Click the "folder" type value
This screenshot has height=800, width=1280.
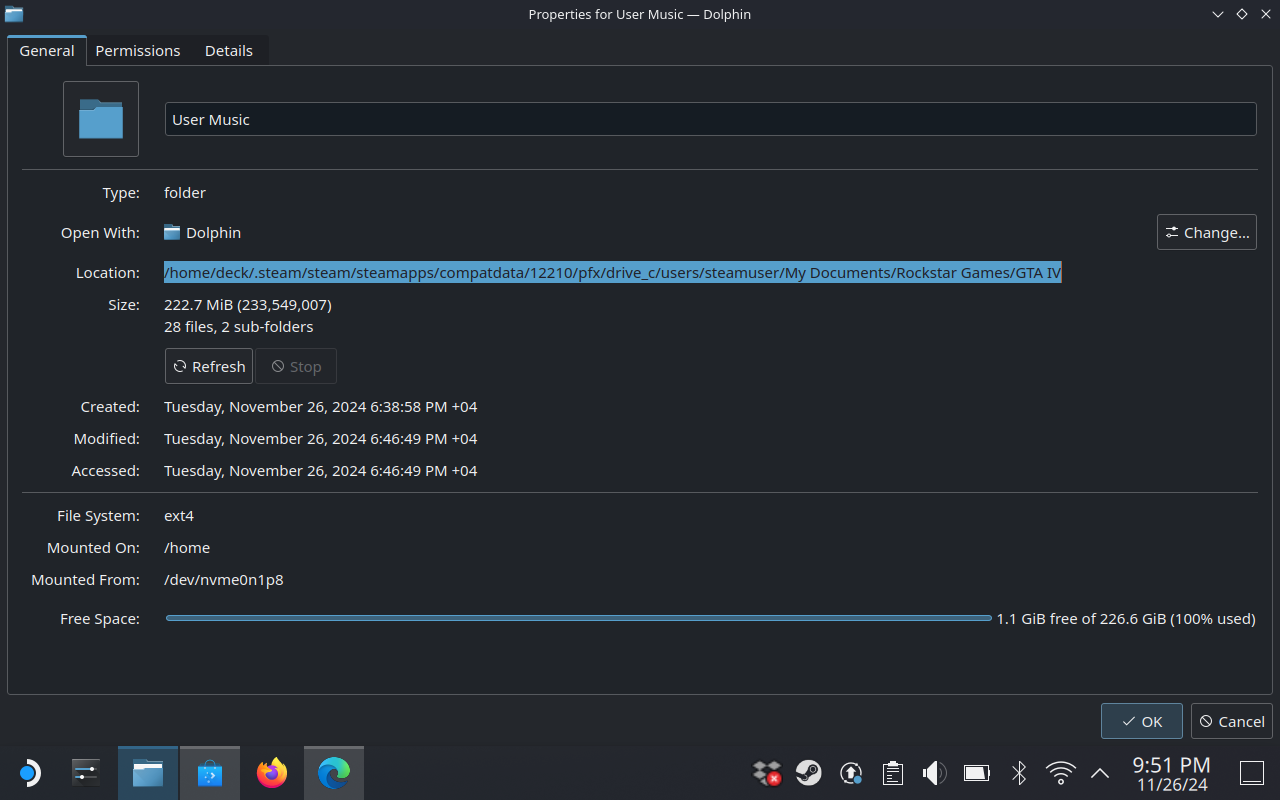tap(185, 192)
